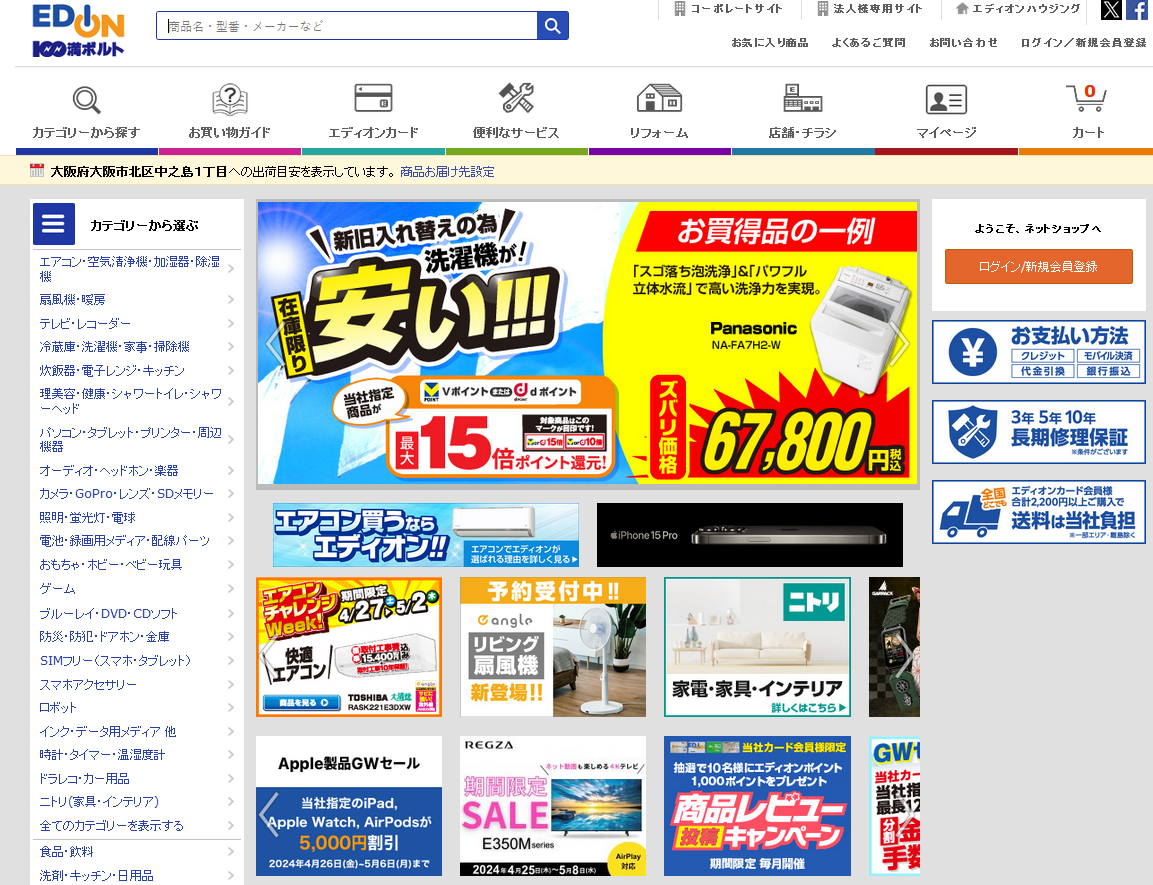The height and width of the screenshot is (885, 1153).
Task: Expand 炊飯器・電子レンジ・キッチン category
Action: pos(137,370)
